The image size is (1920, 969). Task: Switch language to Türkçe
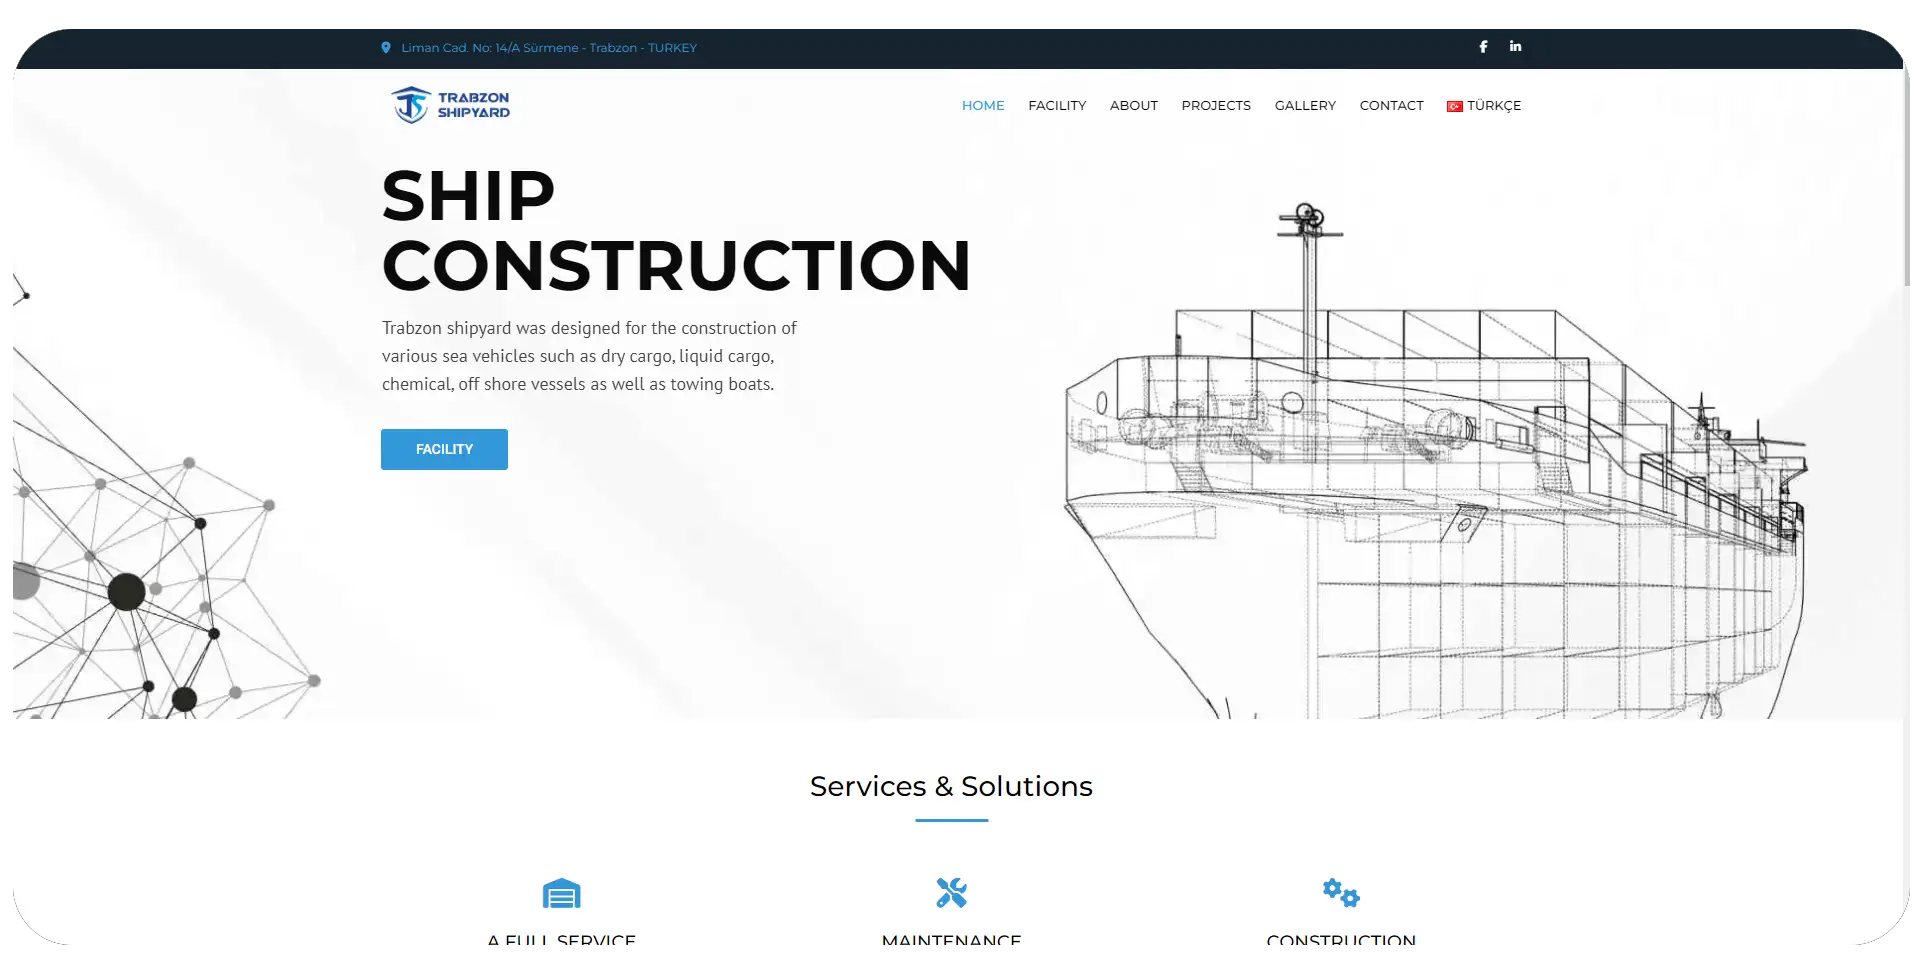click(x=1493, y=106)
